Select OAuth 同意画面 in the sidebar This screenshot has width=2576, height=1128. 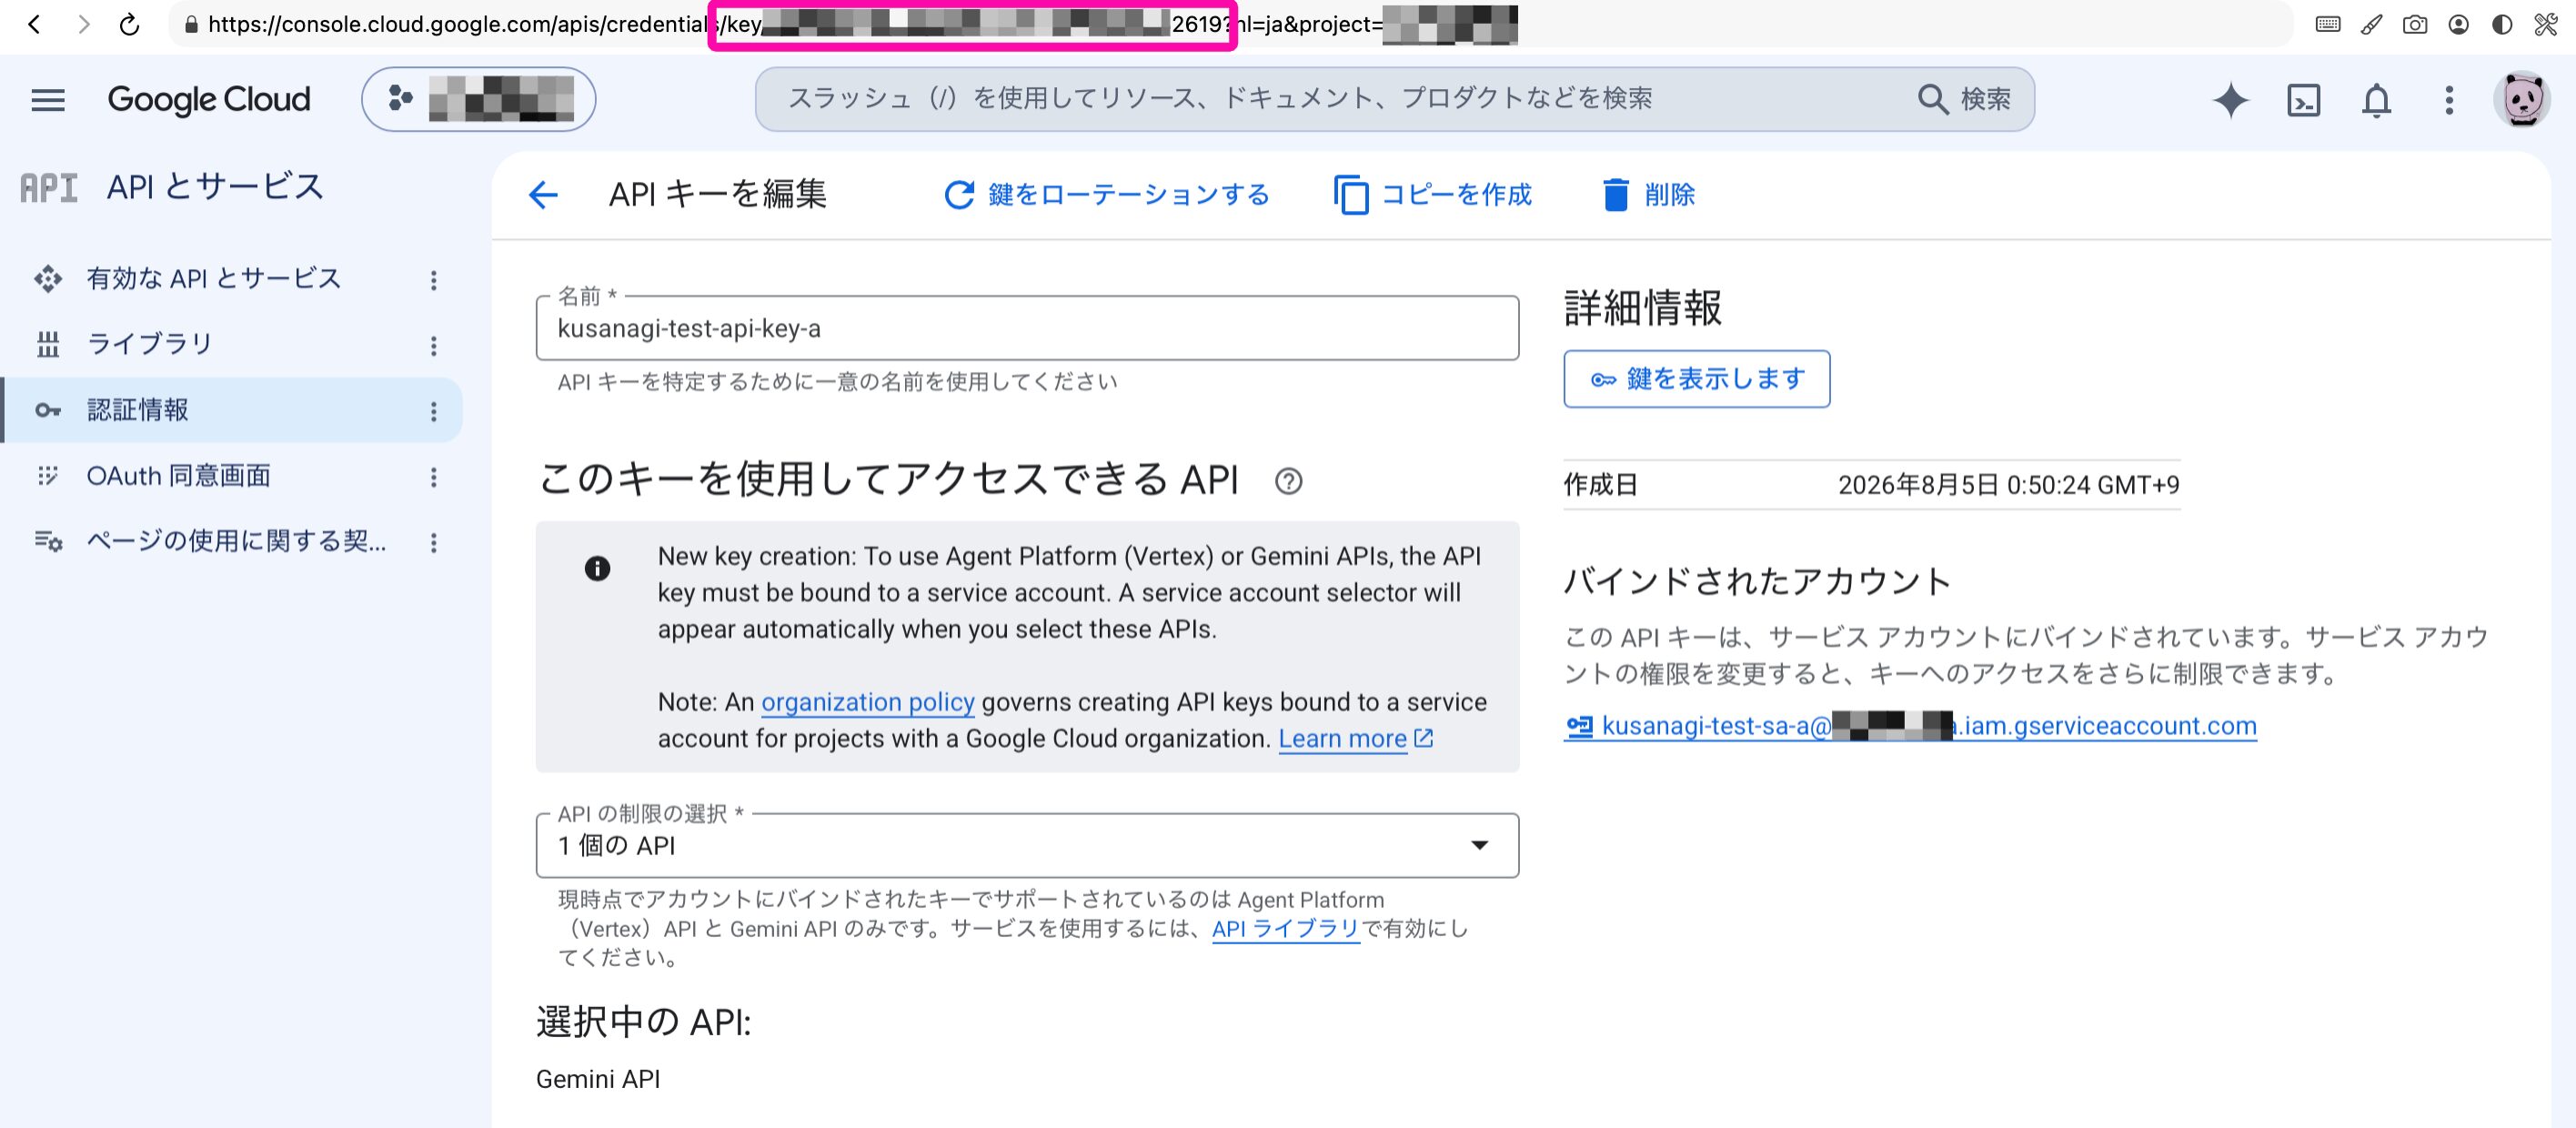(x=178, y=476)
